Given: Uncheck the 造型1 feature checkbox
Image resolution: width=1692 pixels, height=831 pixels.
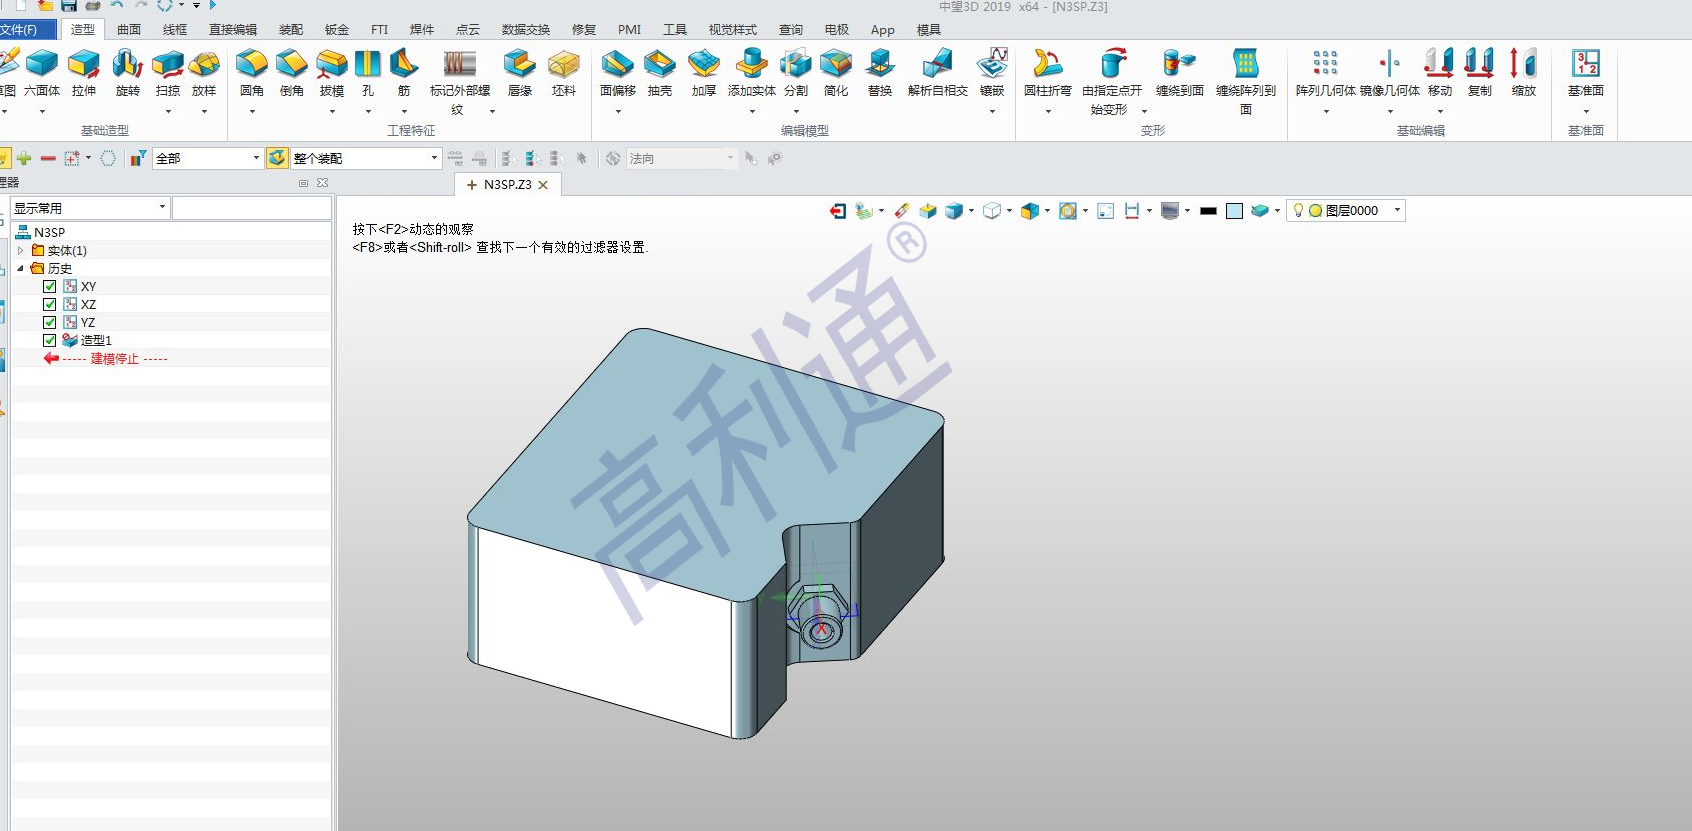Looking at the screenshot, I should point(50,341).
